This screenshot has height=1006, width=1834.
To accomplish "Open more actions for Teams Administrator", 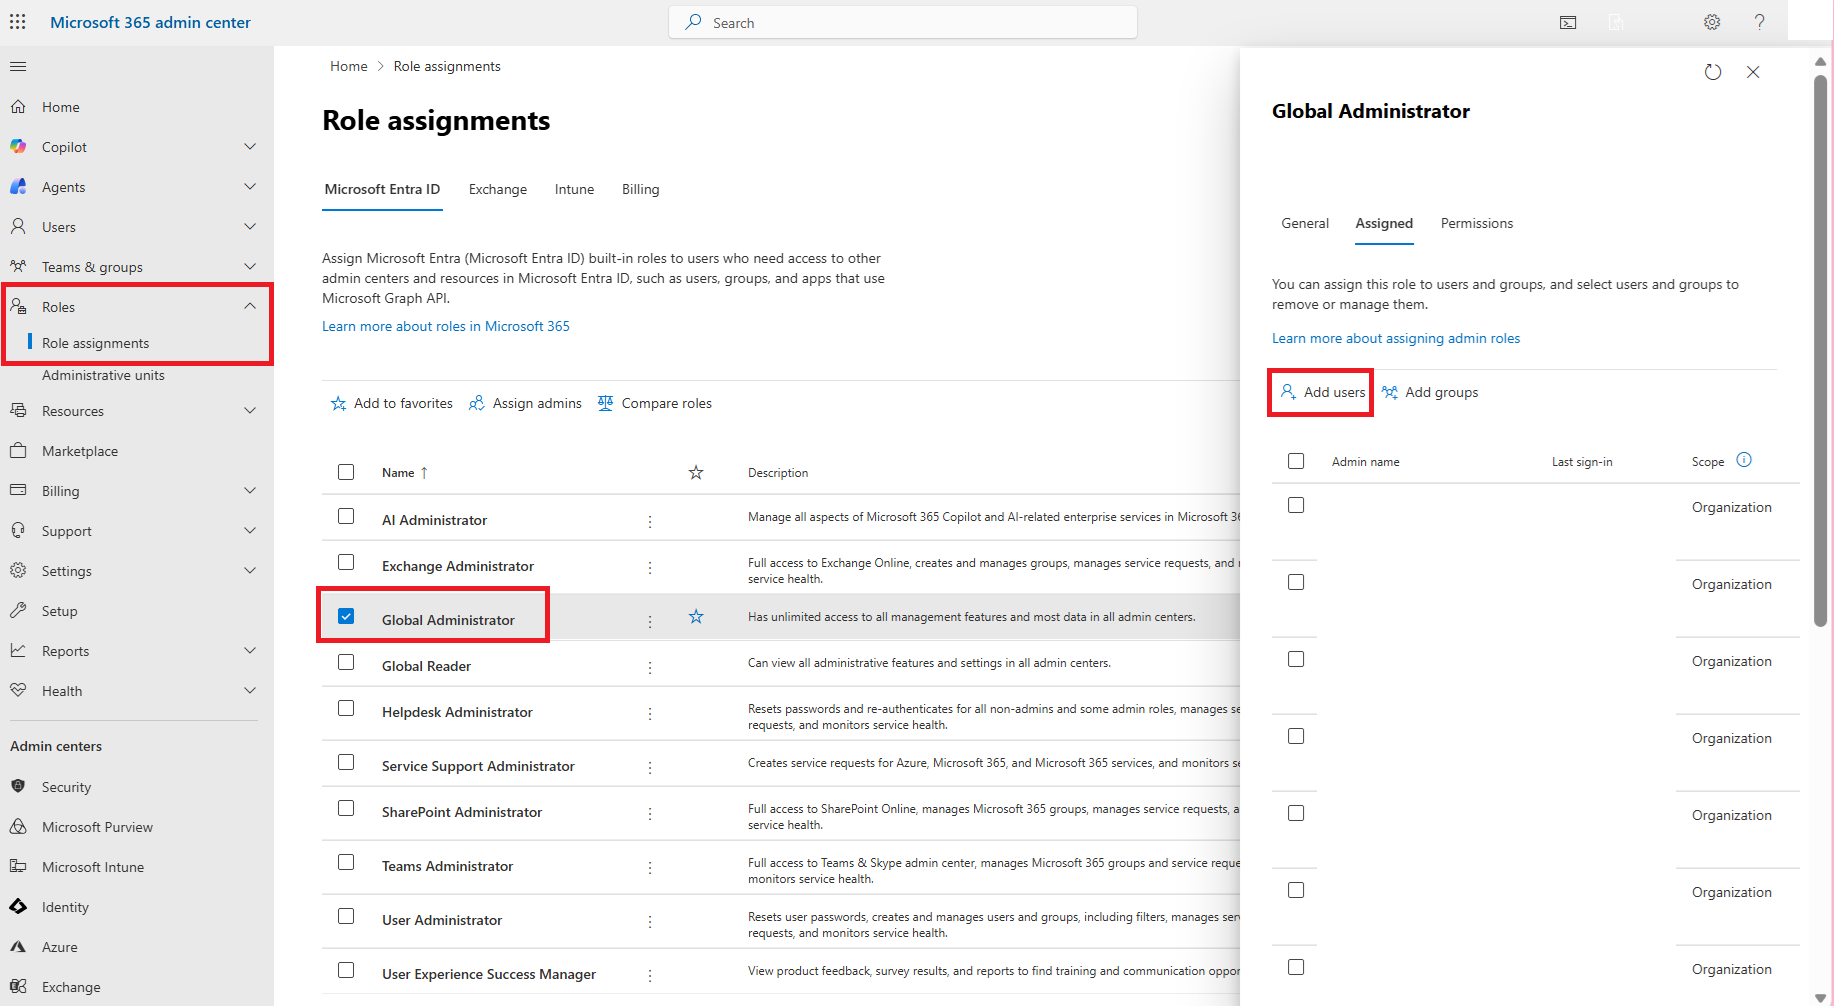I will [650, 867].
